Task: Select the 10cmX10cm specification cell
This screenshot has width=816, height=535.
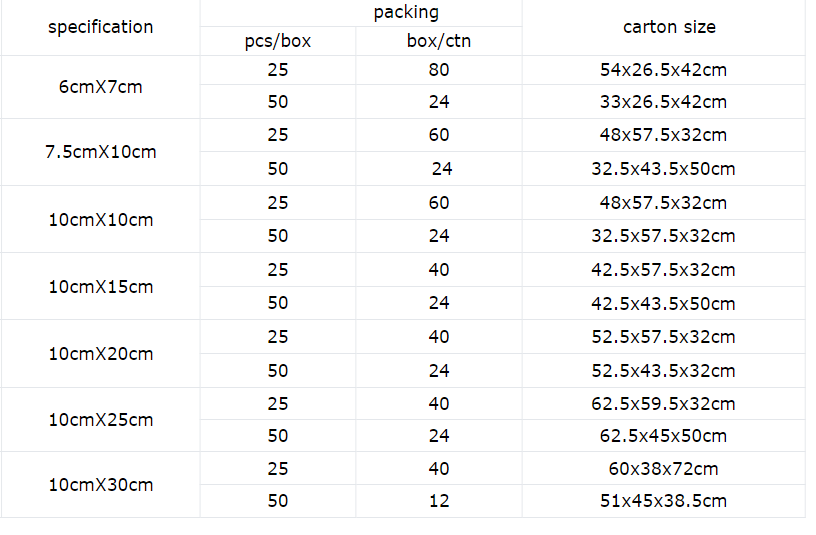Action: pos(101,220)
